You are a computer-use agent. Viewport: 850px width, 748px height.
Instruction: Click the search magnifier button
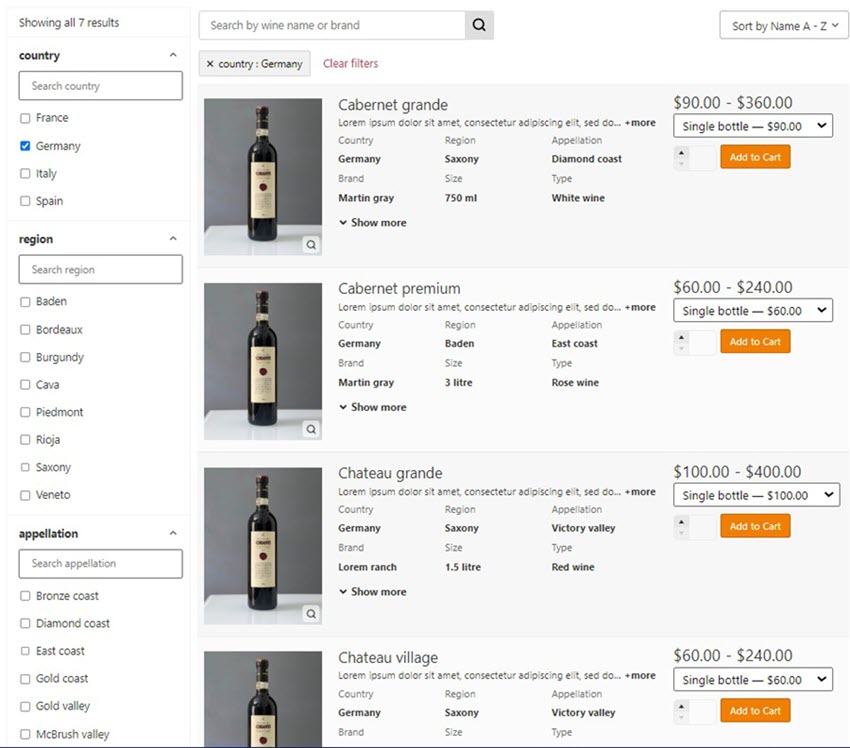pyautogui.click(x=479, y=25)
